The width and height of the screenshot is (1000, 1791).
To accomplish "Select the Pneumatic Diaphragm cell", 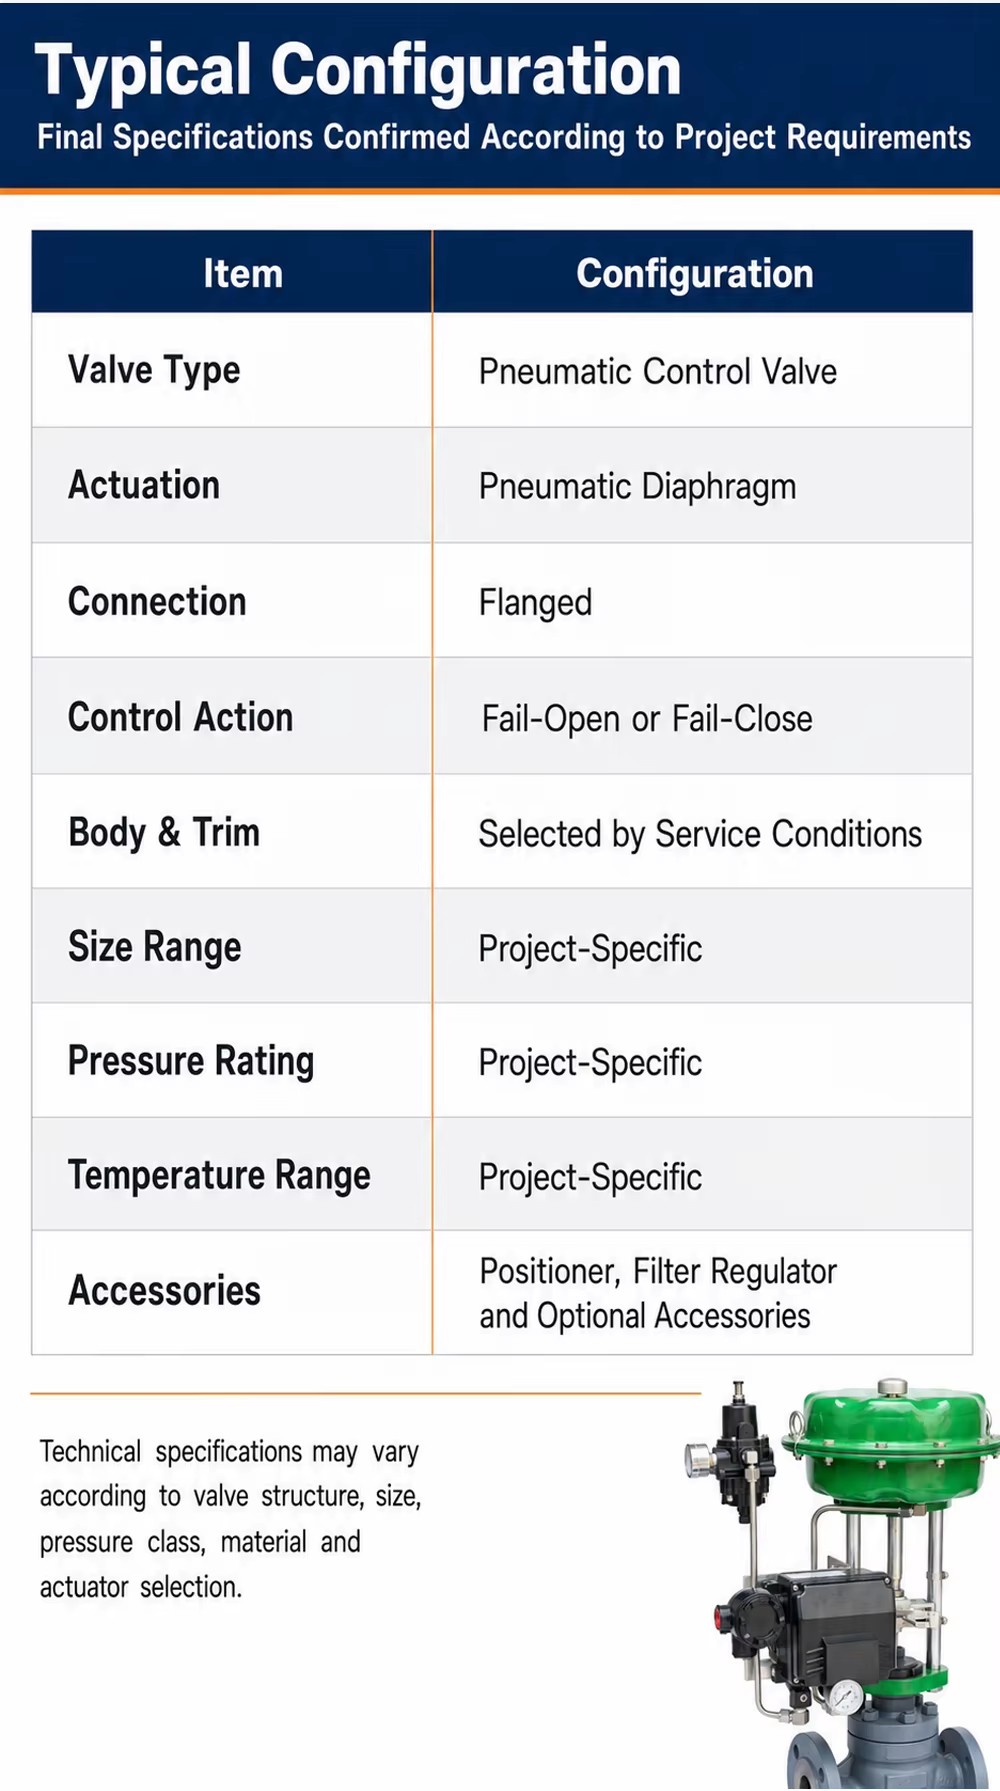I will click(703, 486).
